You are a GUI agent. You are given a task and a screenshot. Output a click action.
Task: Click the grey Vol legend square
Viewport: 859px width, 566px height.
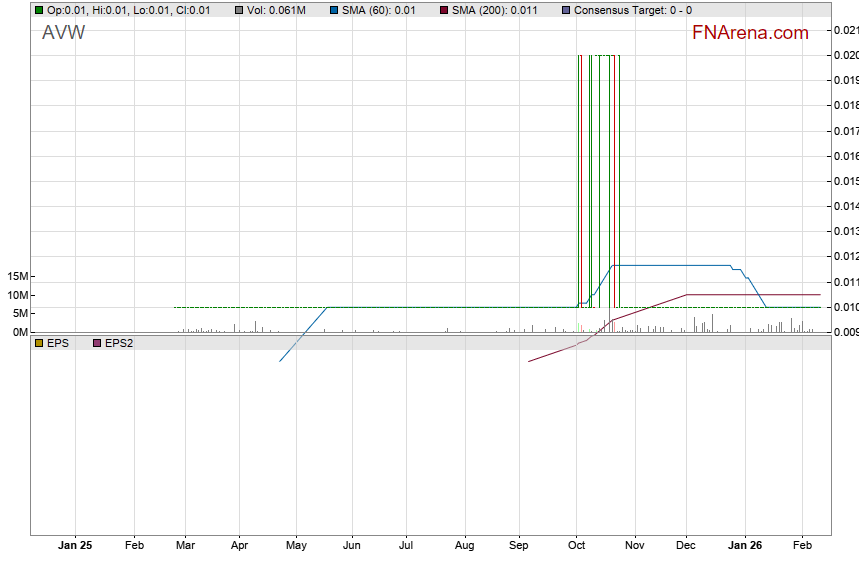(239, 10)
